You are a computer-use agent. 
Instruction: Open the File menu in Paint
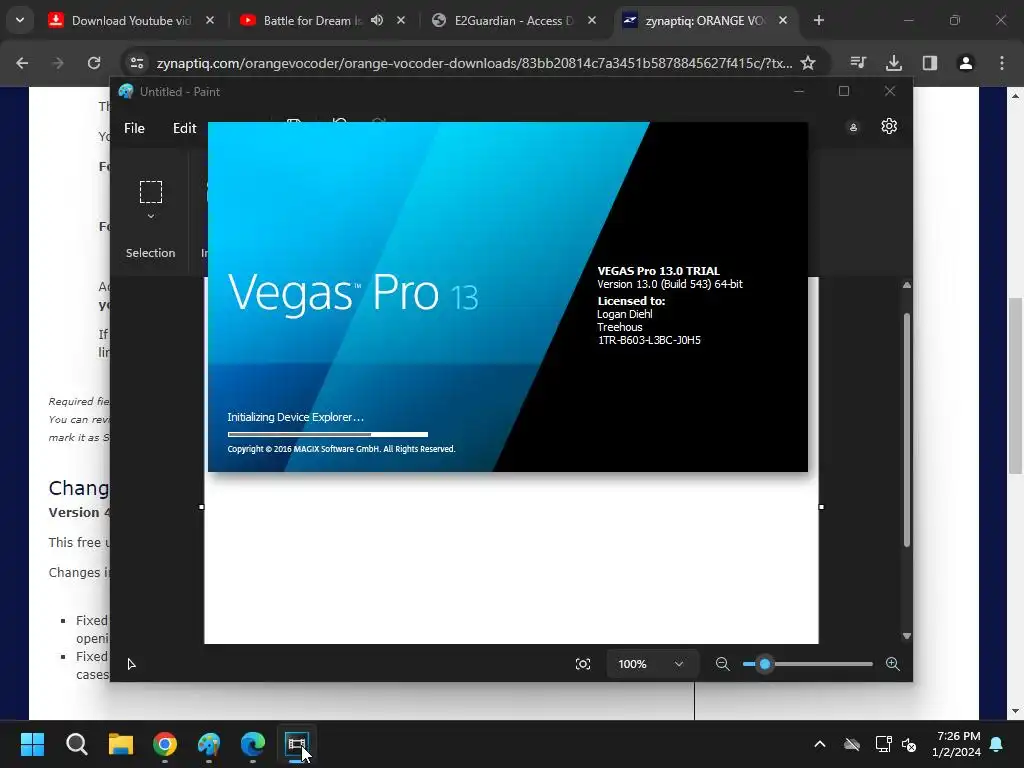pyautogui.click(x=134, y=128)
